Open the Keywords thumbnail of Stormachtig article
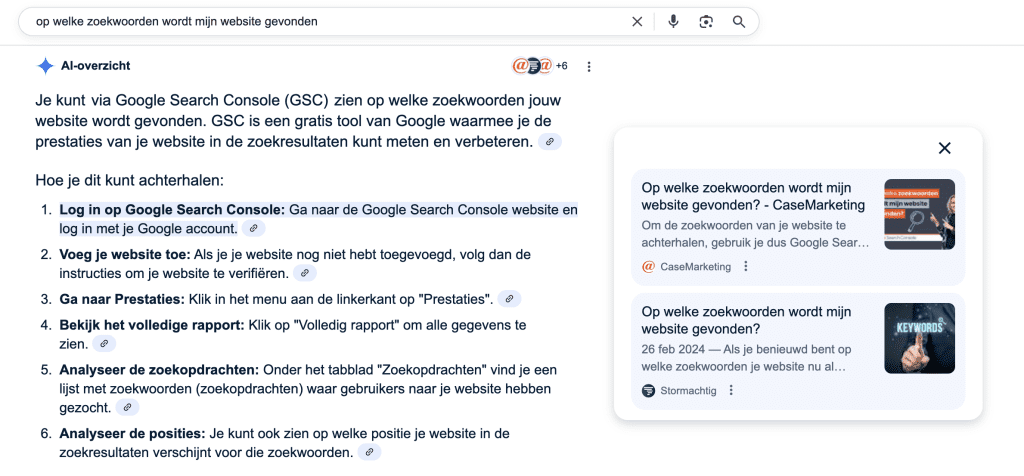 920,338
